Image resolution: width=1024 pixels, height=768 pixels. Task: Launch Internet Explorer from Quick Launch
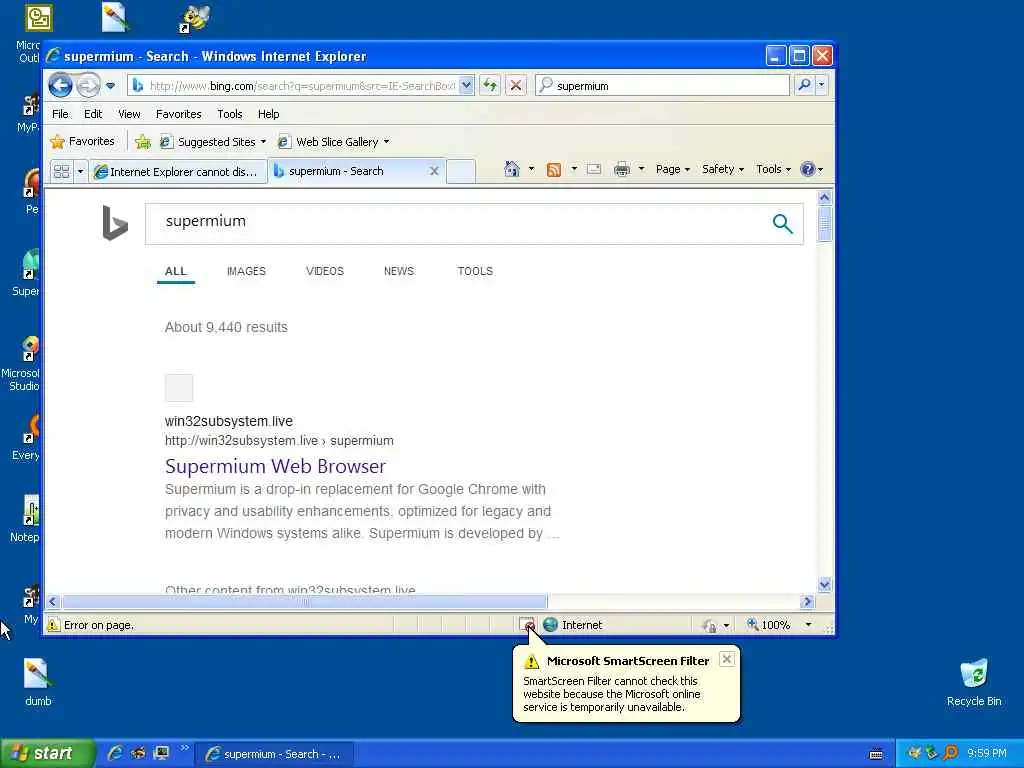pos(115,754)
